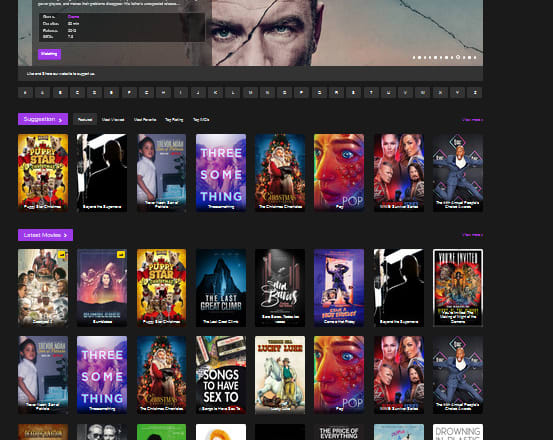
Task: Open the Pop poster in Latest Movies
Action: 339,374
